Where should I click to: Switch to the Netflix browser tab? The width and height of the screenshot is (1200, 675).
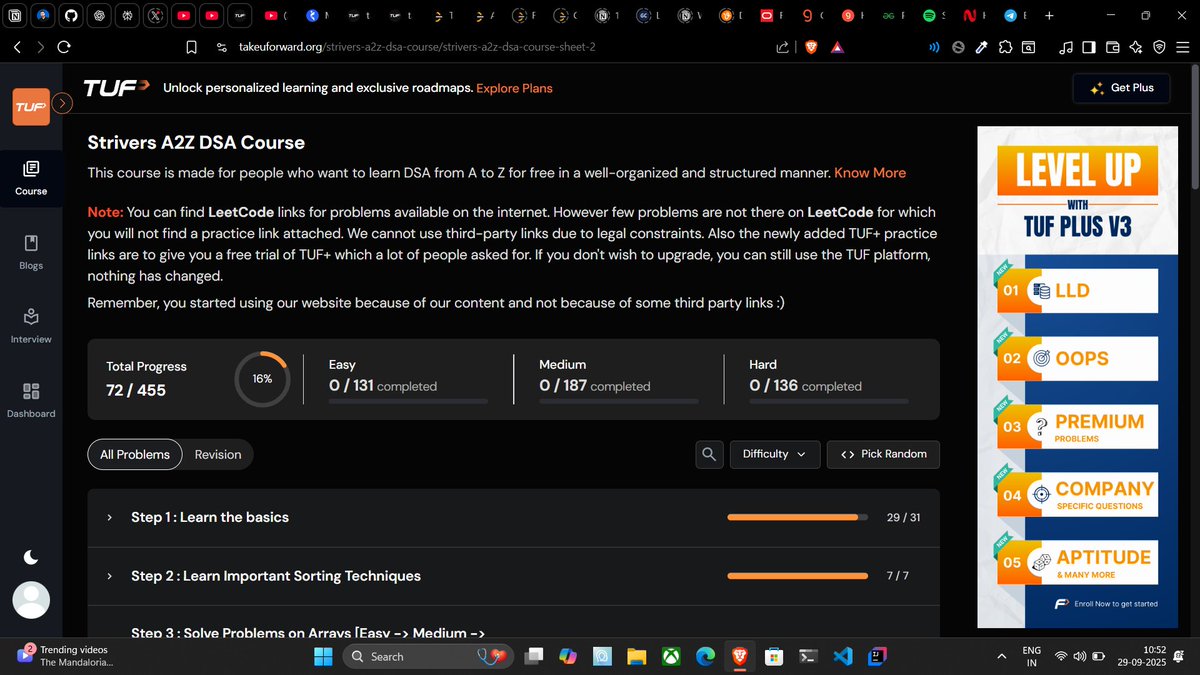pos(976,16)
